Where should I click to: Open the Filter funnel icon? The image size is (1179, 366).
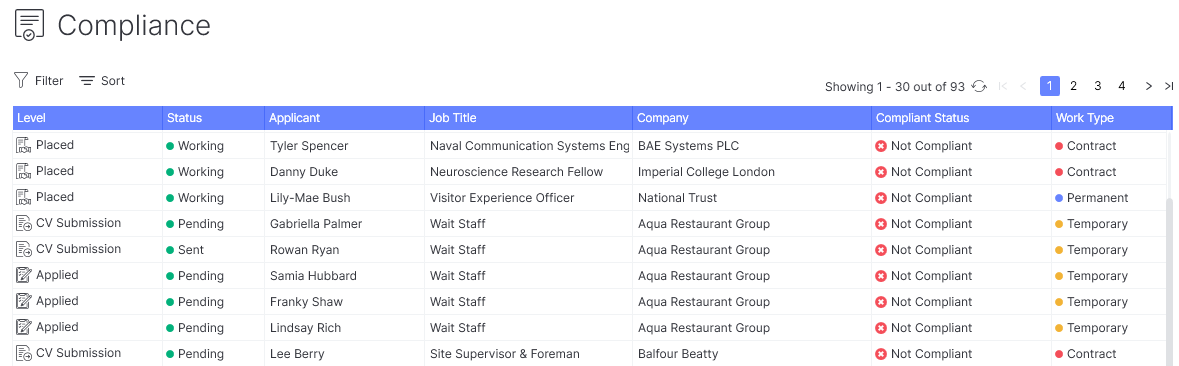tap(21, 80)
